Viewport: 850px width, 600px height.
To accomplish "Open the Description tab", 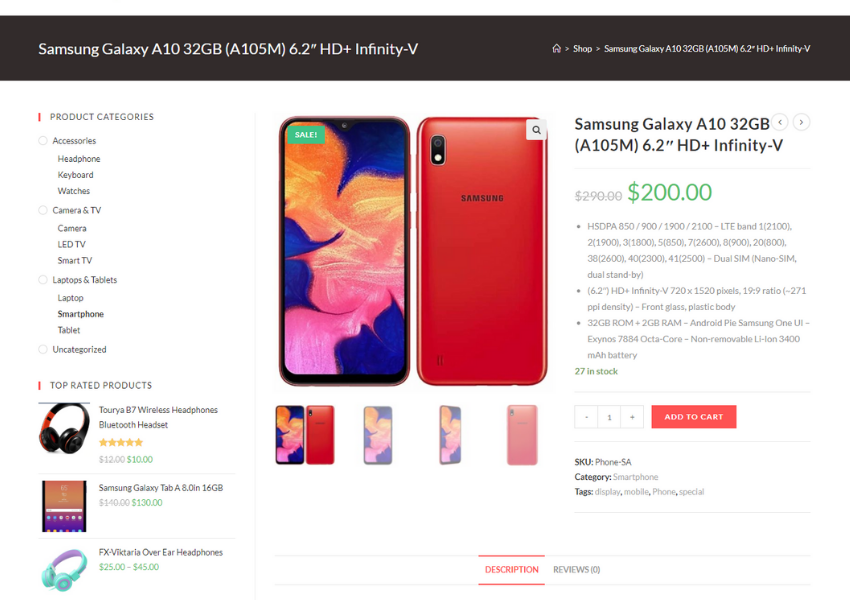I will pos(511,570).
